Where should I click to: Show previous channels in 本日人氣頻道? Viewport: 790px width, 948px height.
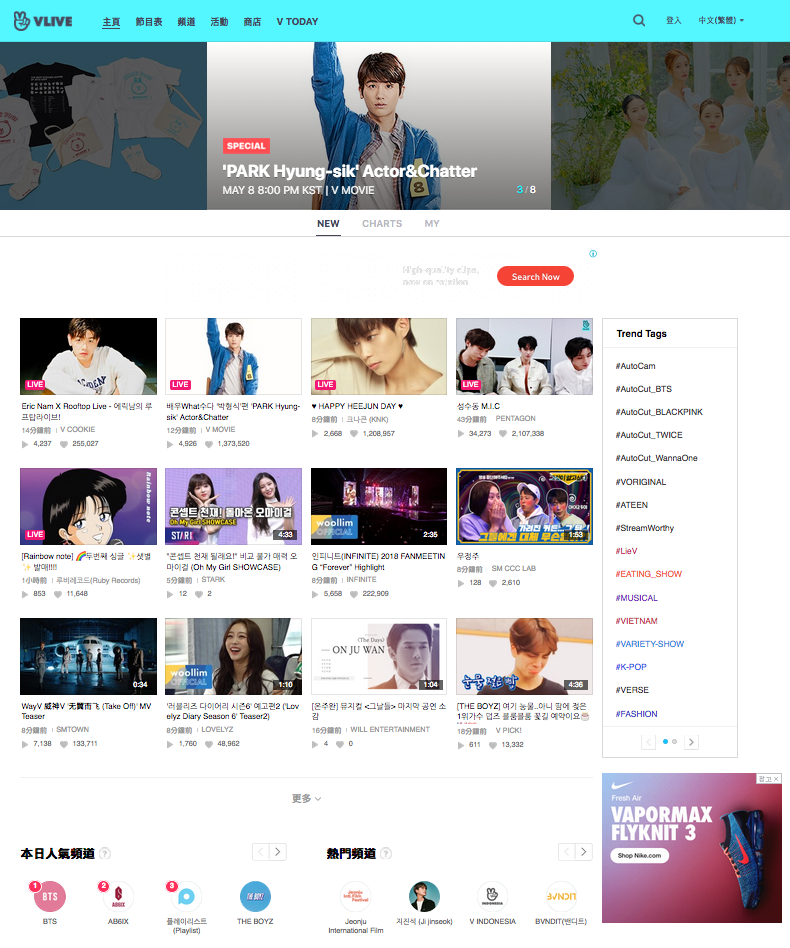tap(261, 852)
